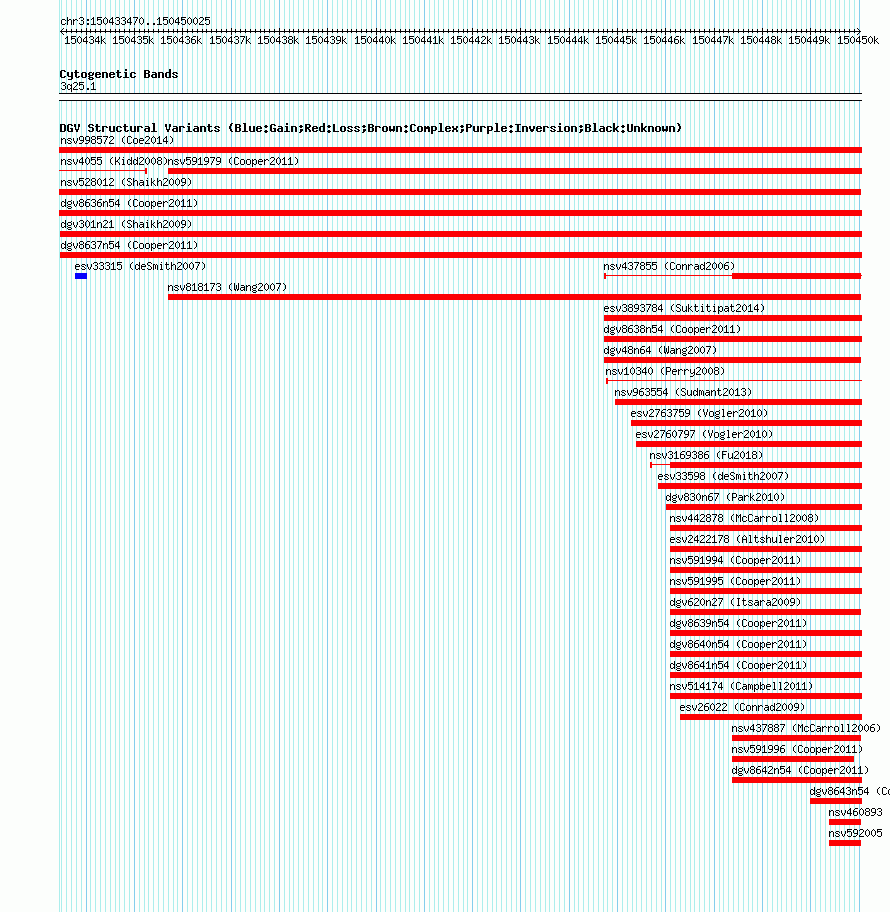Click the nsv998572 (Coe2014) variant label
The image size is (890, 912).
(x=117, y=140)
